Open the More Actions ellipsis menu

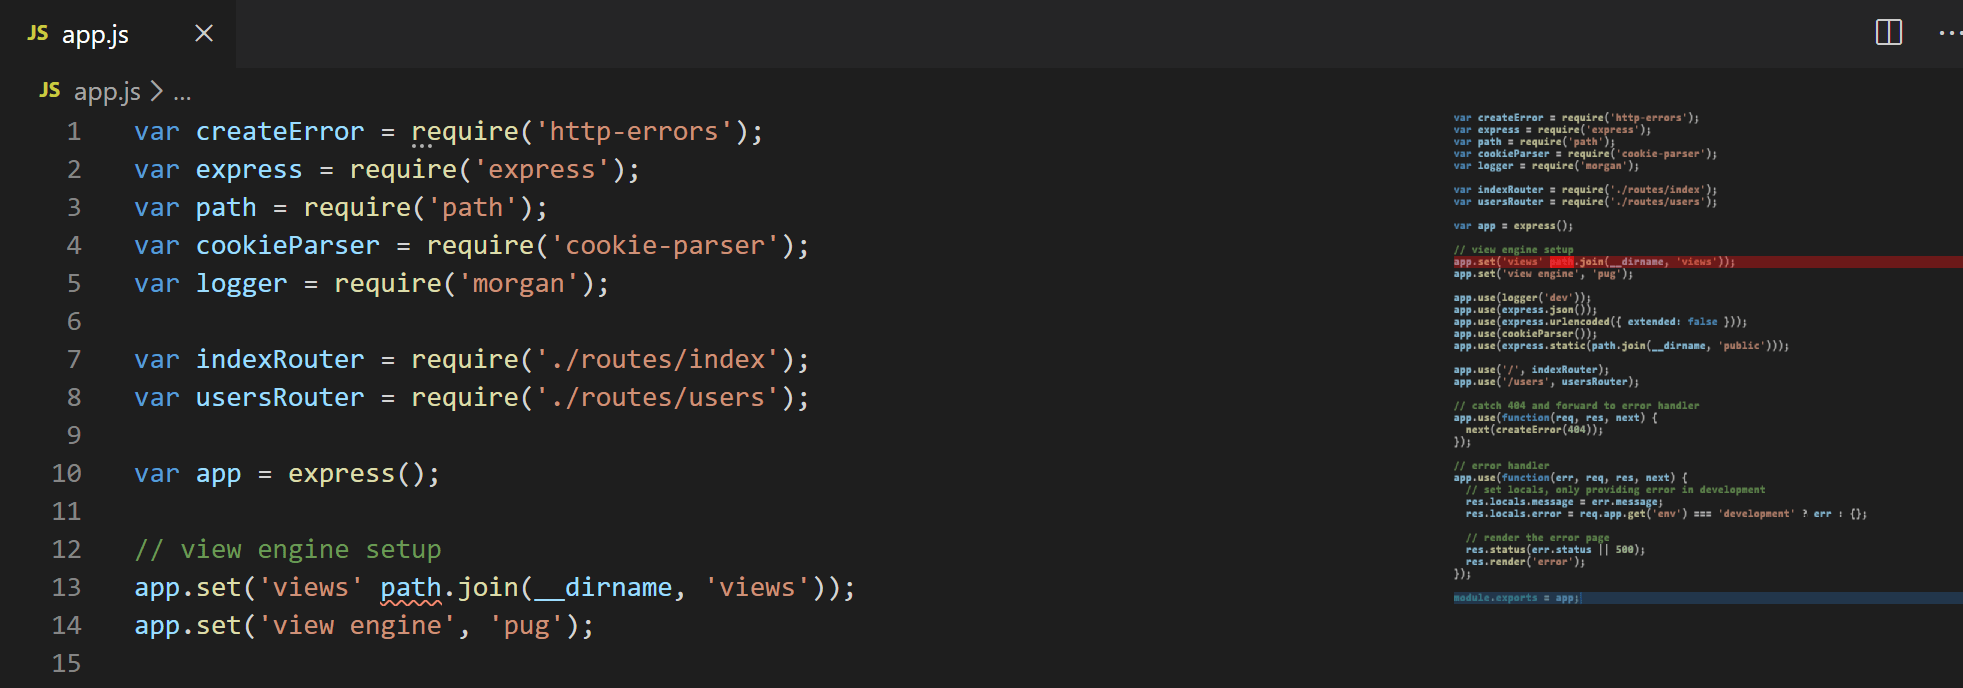[x=1949, y=33]
